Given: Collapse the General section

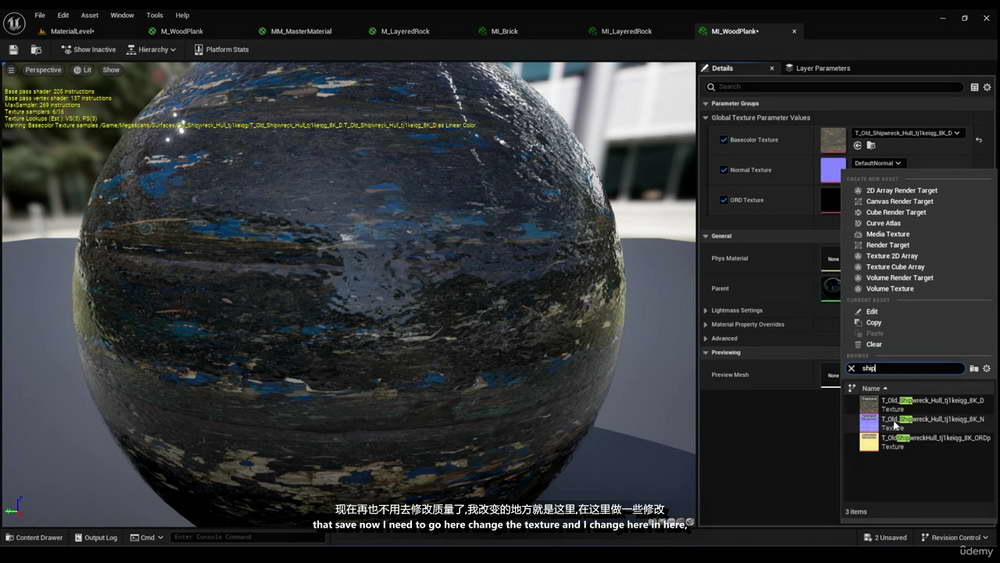Looking at the screenshot, I should (706, 236).
